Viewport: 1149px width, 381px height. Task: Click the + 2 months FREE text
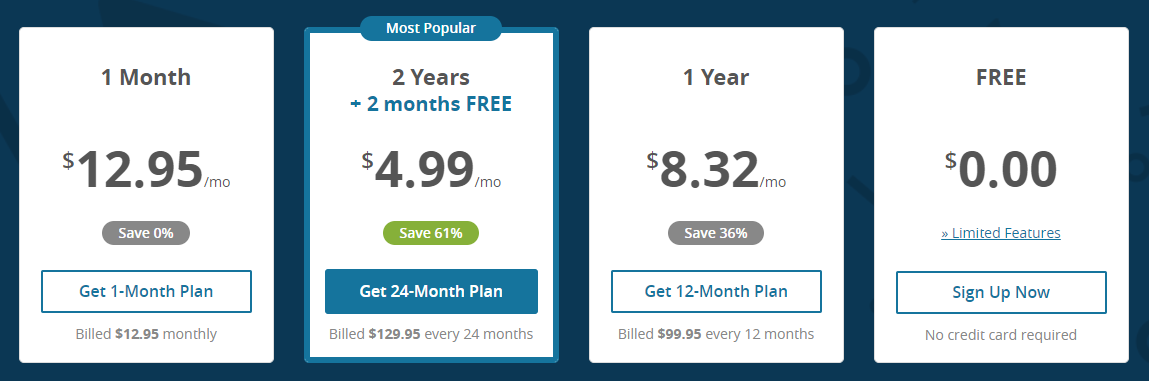coord(431,104)
